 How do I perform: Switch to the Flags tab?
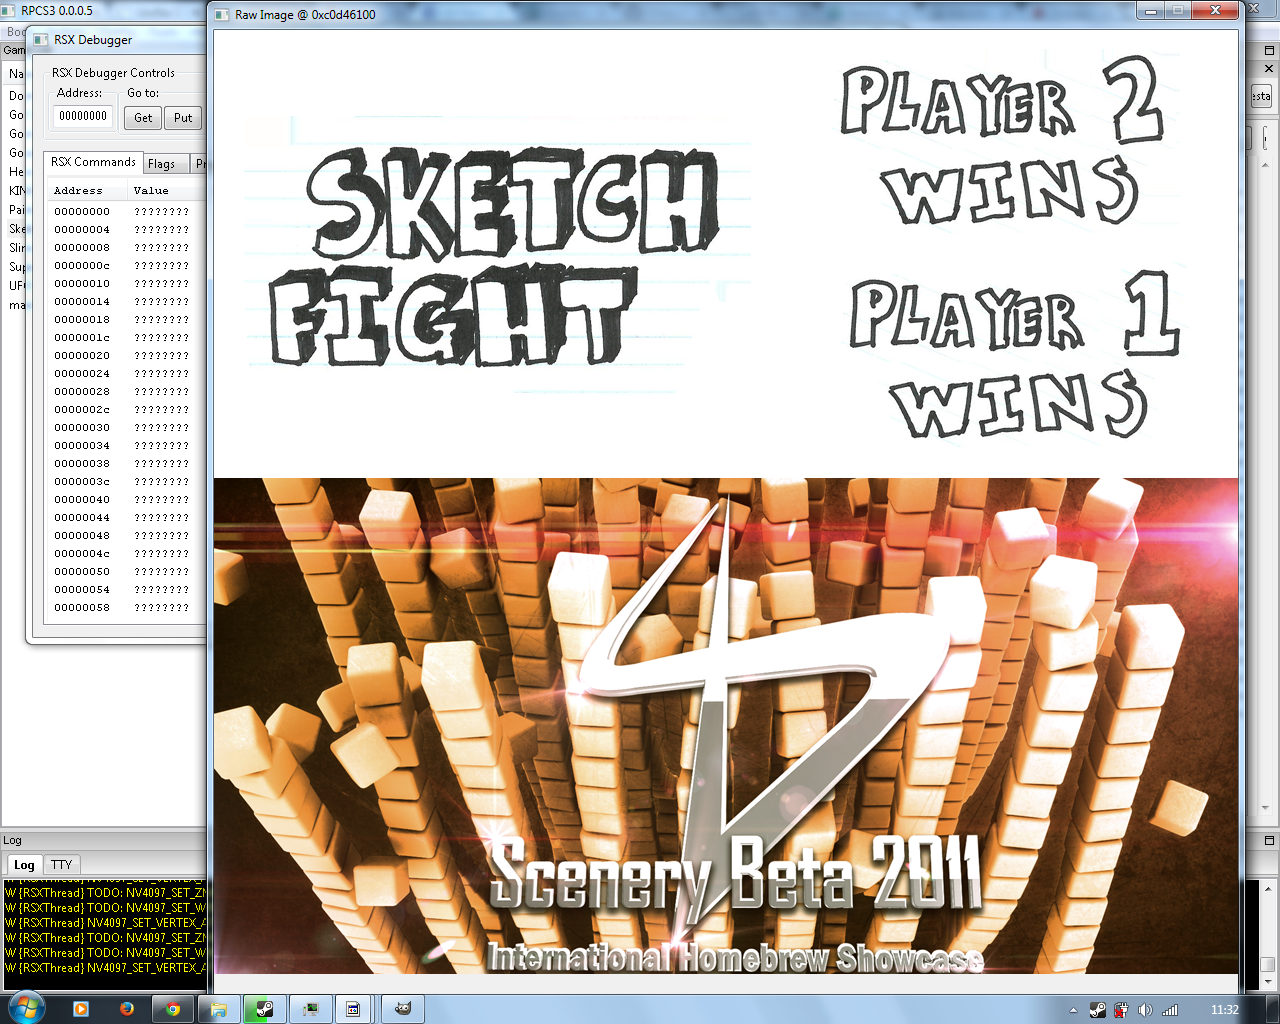161,164
